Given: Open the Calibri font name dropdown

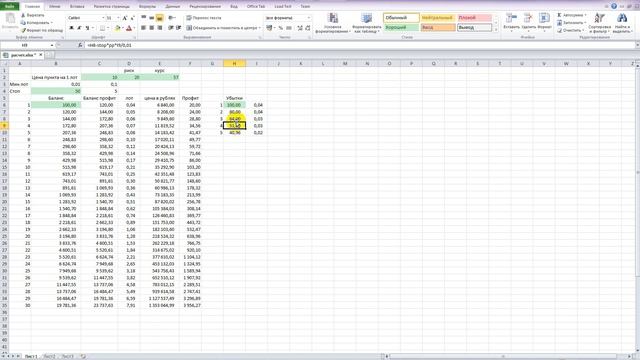Looking at the screenshot, I should [x=102, y=18].
